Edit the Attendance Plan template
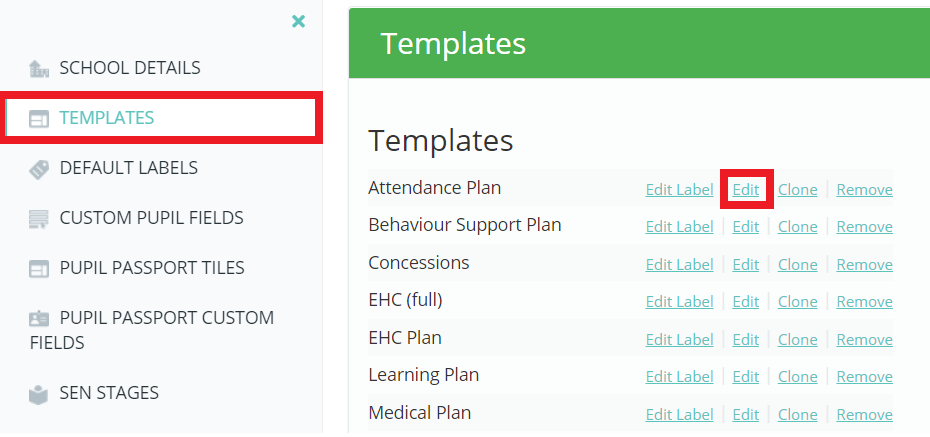 click(746, 190)
